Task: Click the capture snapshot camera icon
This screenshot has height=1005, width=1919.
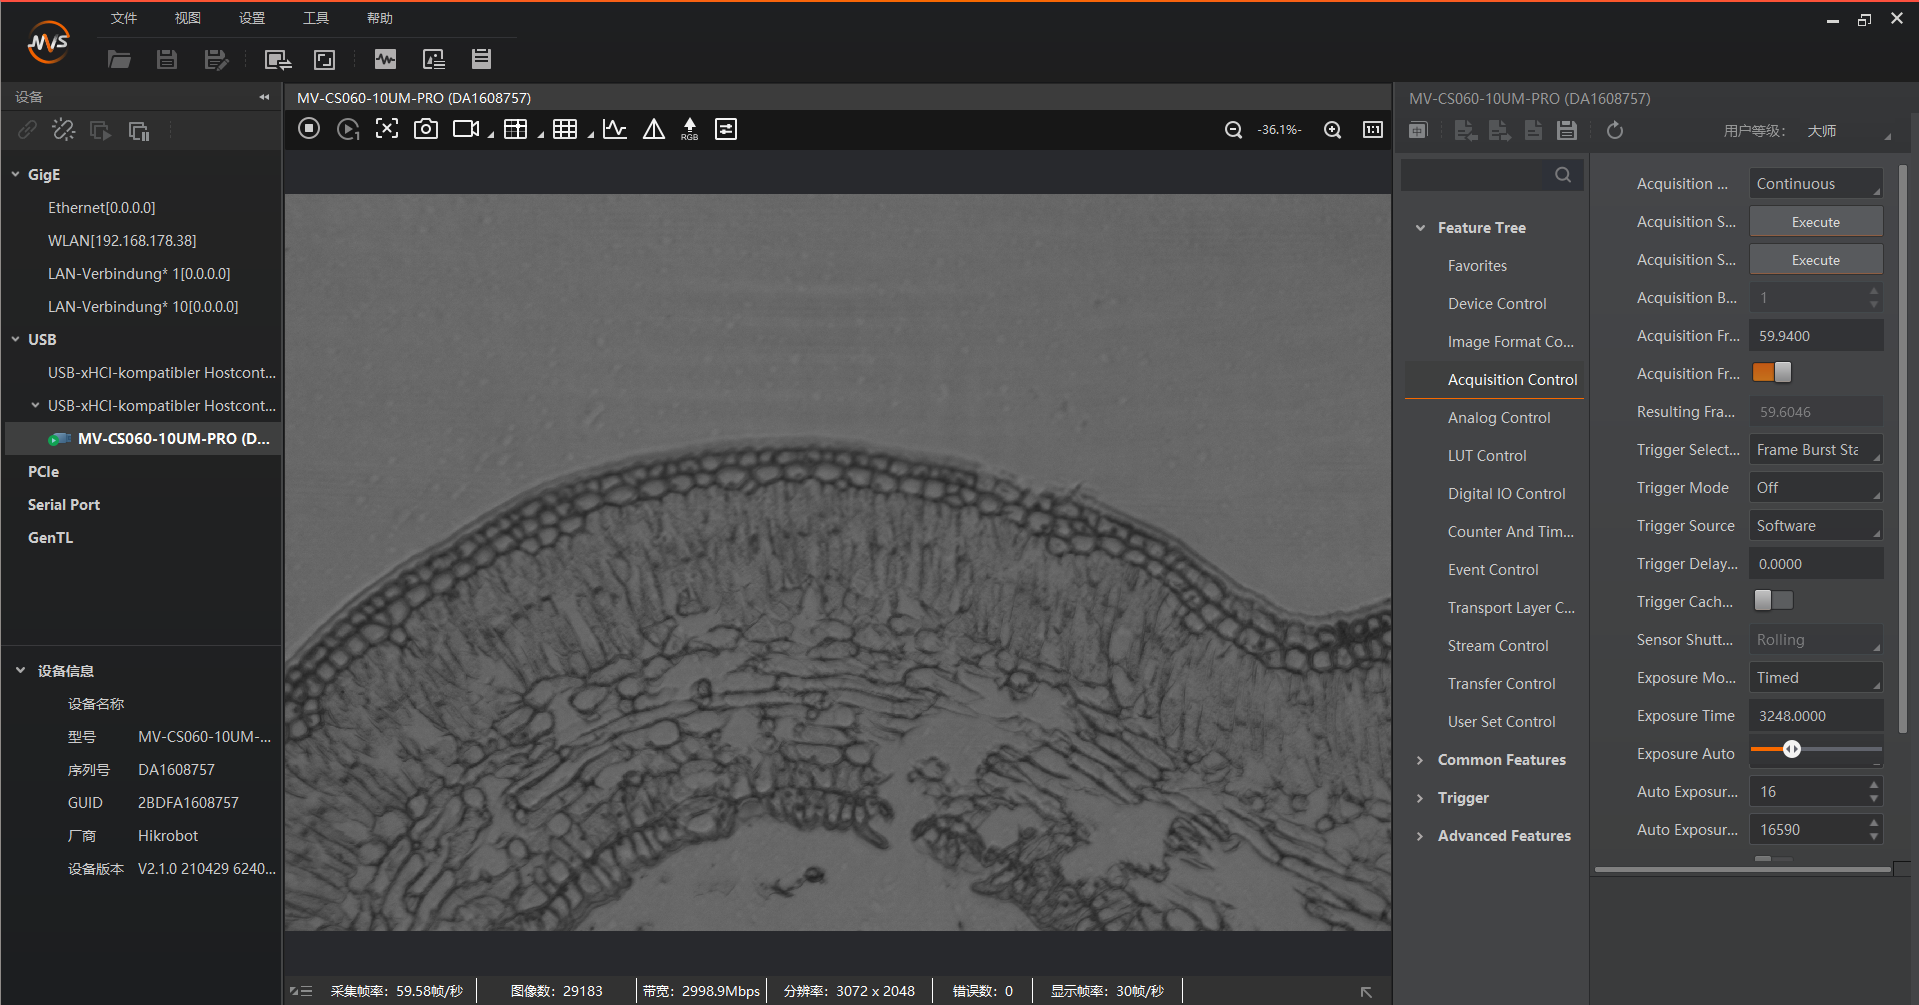Action: pos(426,129)
